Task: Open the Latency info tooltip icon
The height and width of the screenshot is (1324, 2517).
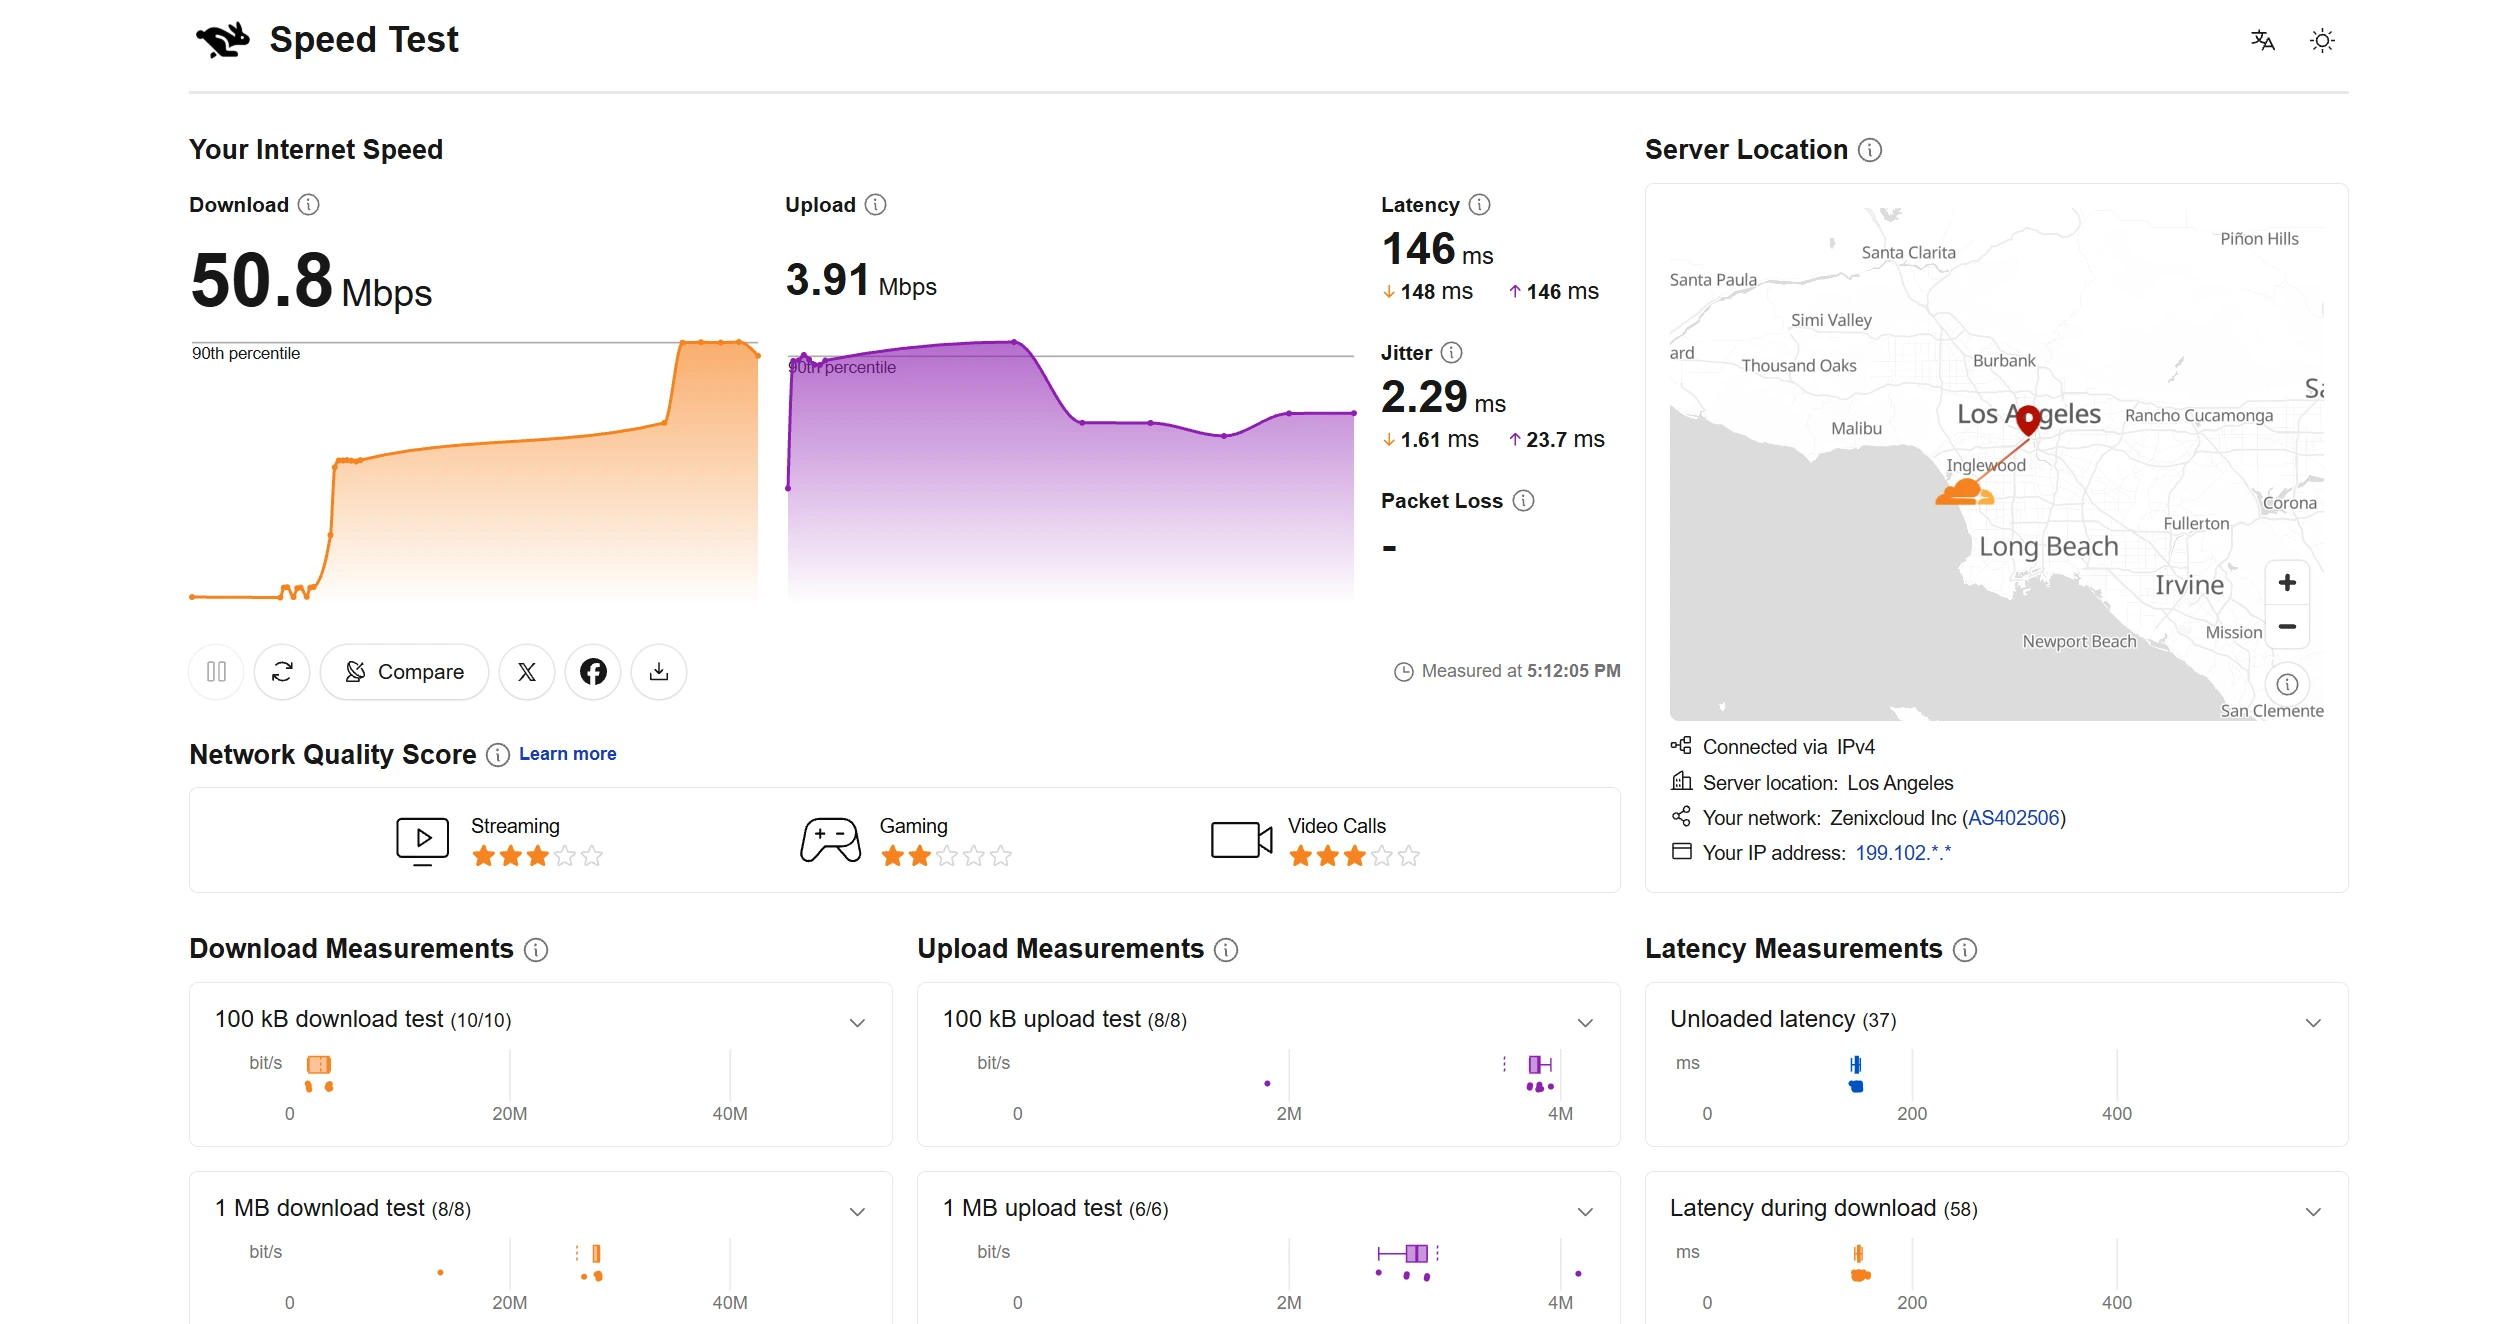Action: point(1480,205)
